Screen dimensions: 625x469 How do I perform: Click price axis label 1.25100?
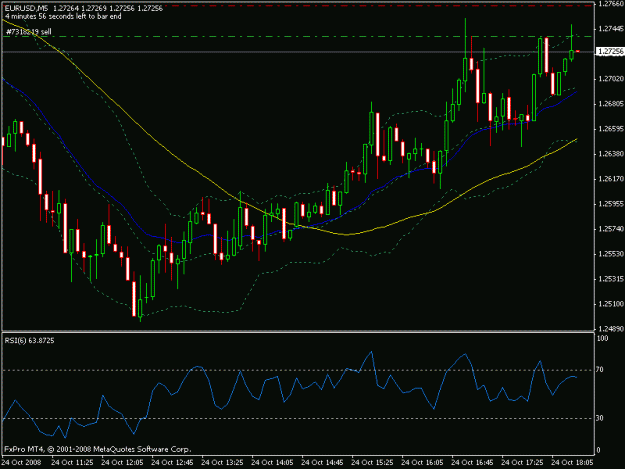tap(611, 304)
